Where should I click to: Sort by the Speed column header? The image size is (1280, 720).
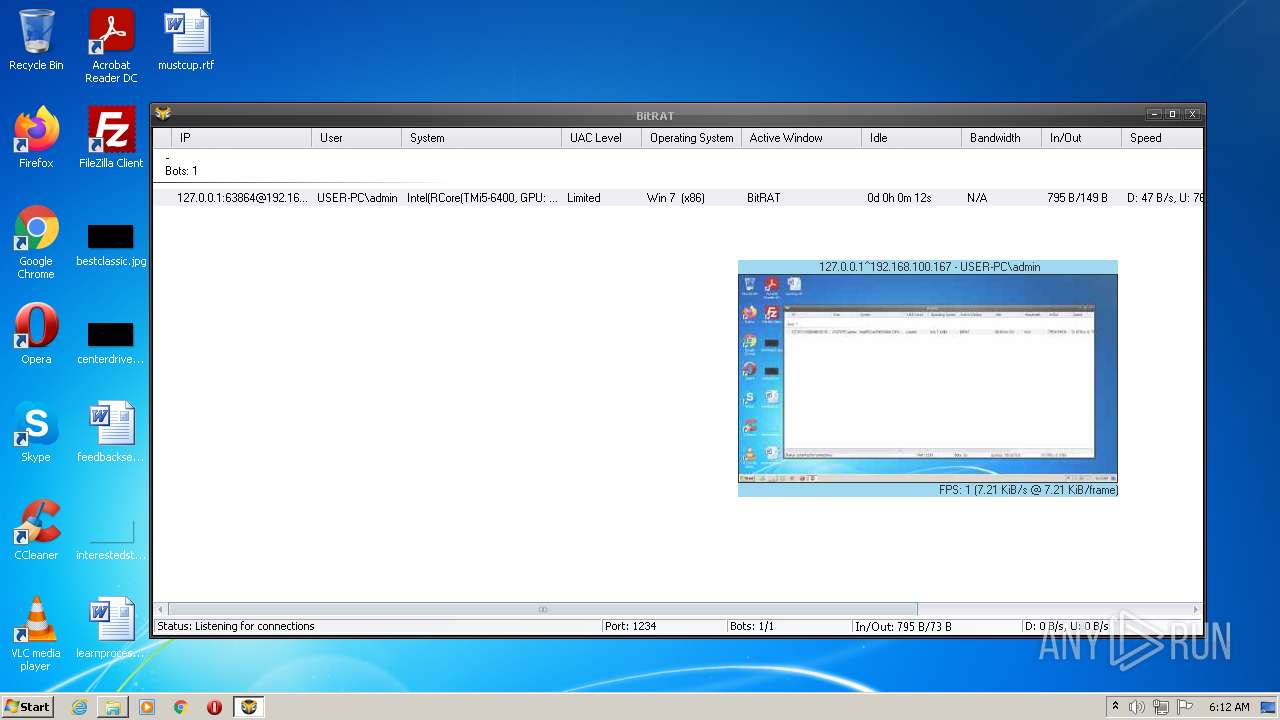[1161, 138]
